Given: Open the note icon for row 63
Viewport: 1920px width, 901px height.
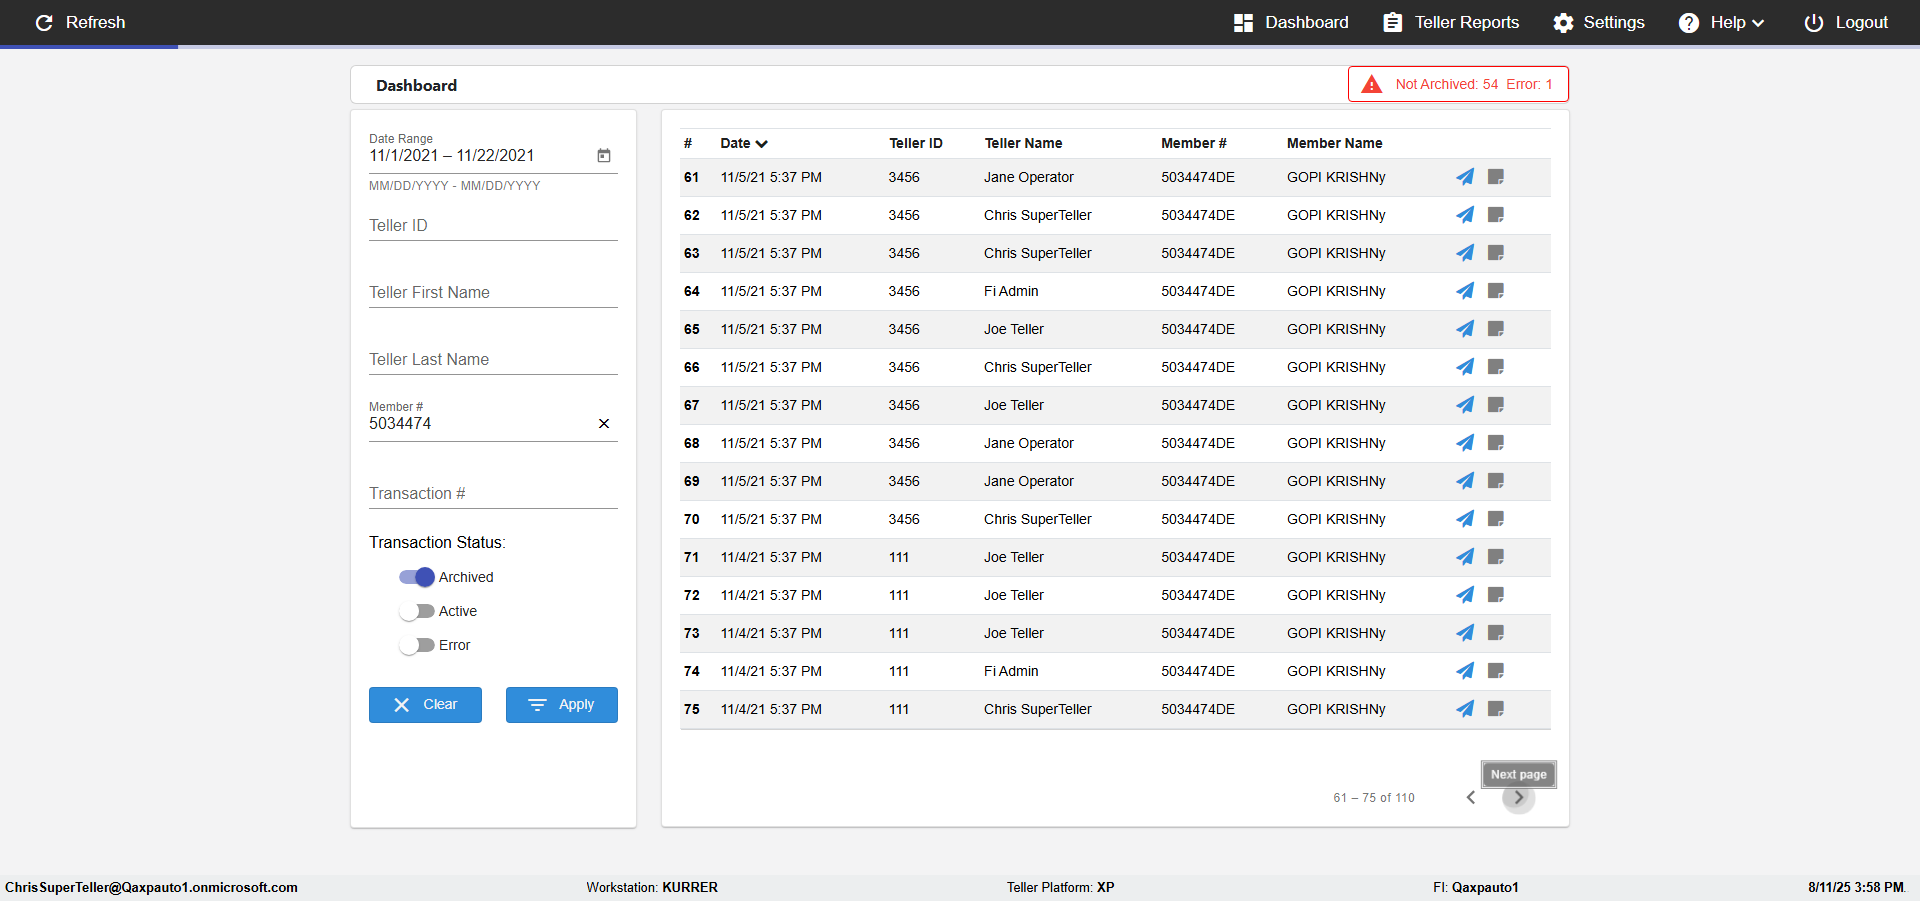Looking at the screenshot, I should [x=1496, y=253].
